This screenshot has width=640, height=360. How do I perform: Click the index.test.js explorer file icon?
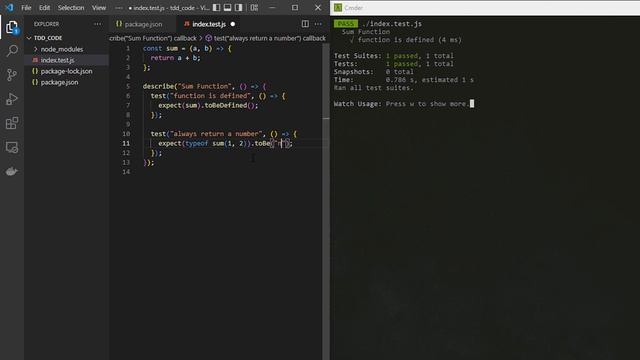click(x=35, y=60)
